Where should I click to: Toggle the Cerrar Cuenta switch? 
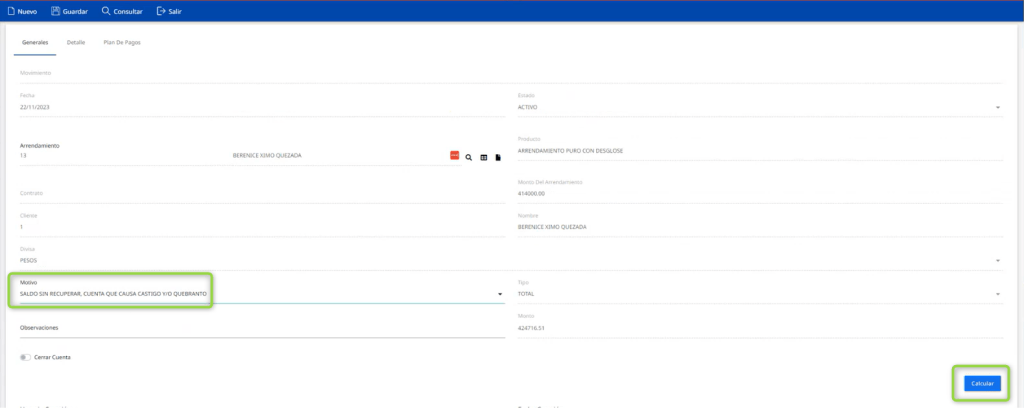point(25,357)
